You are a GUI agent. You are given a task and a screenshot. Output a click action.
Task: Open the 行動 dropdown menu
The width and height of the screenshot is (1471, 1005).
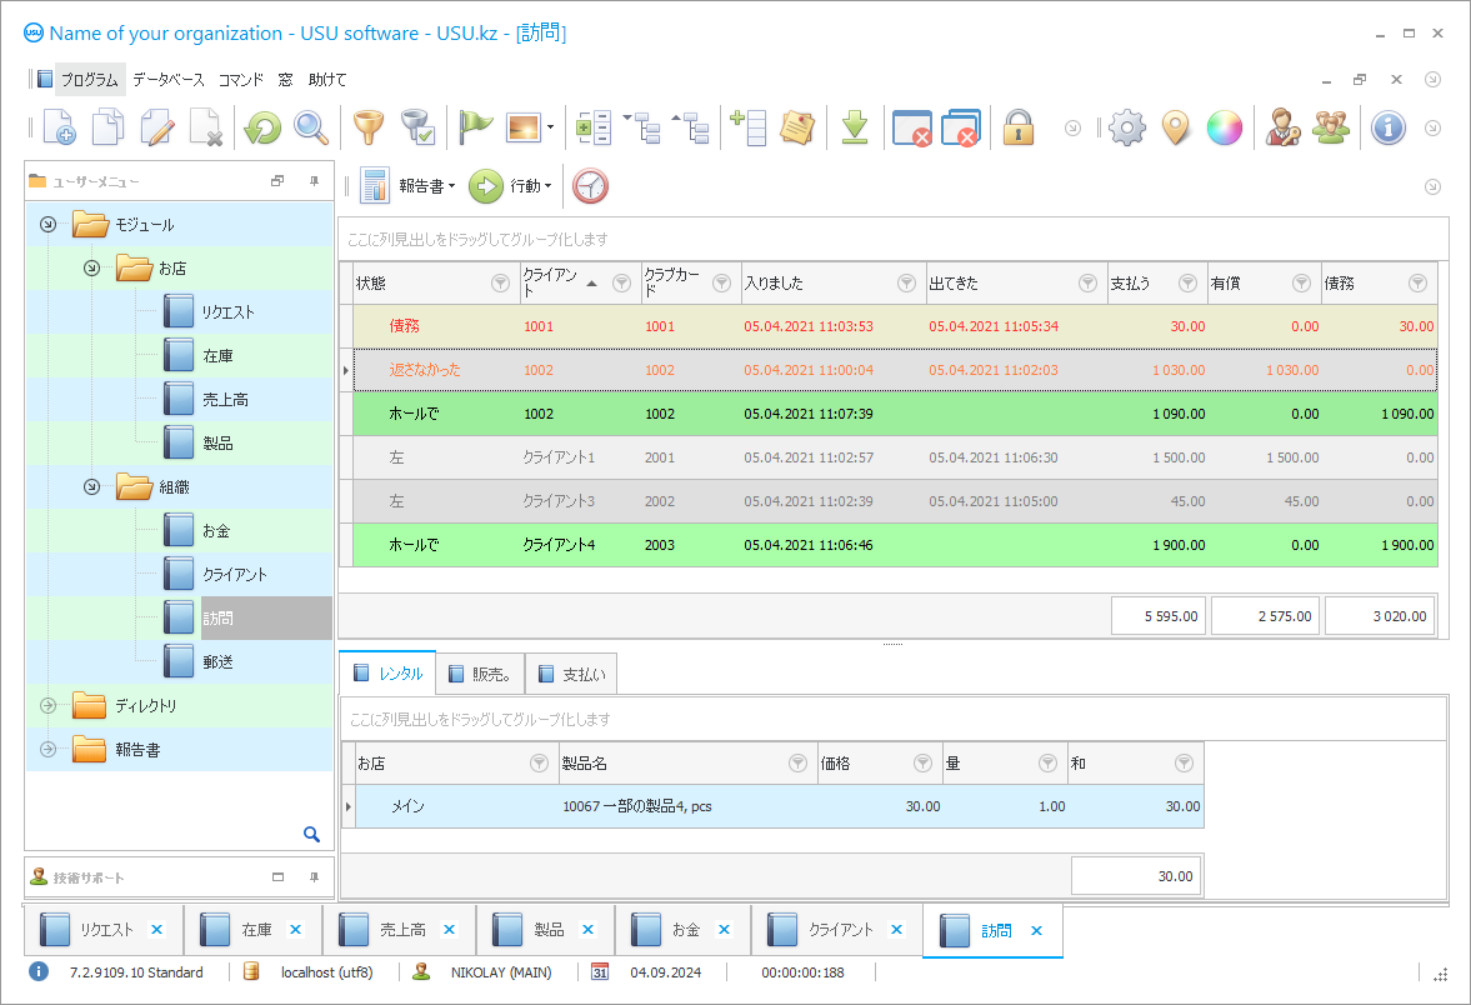point(530,186)
